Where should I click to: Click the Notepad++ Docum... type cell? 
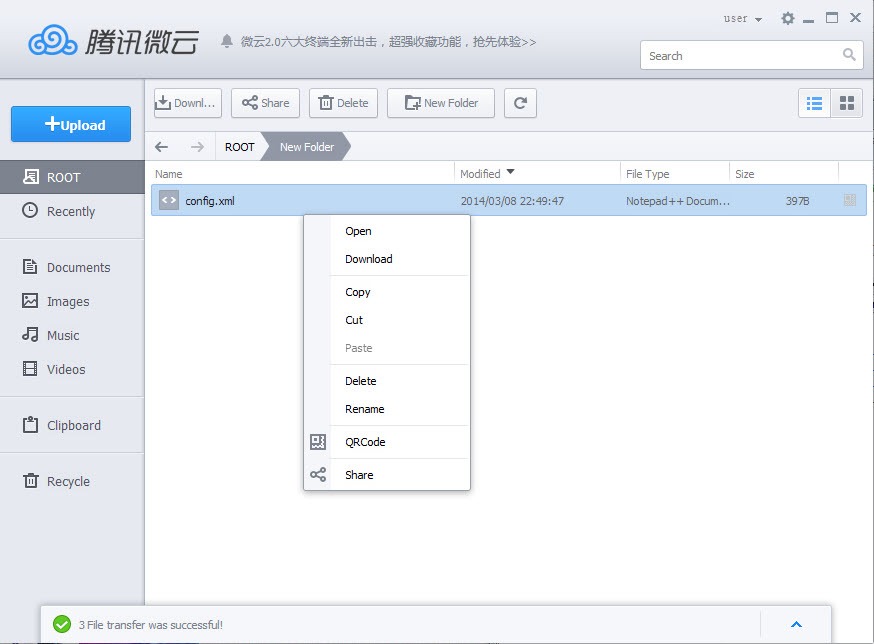pyautogui.click(x=677, y=201)
